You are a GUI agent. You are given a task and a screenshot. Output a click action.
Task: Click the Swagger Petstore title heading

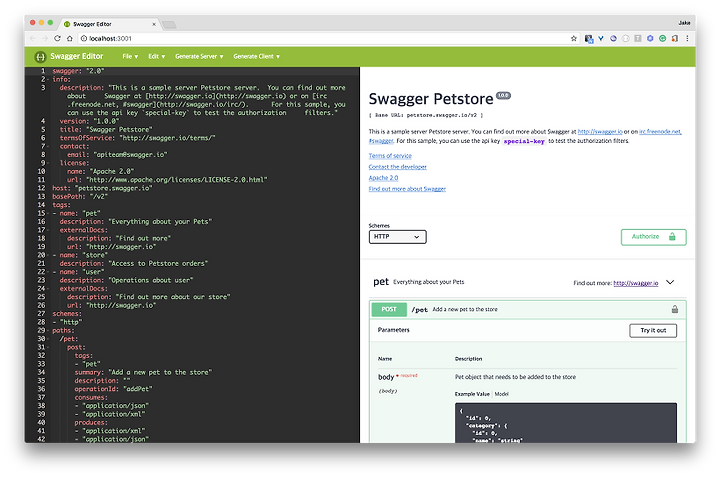[x=431, y=99]
